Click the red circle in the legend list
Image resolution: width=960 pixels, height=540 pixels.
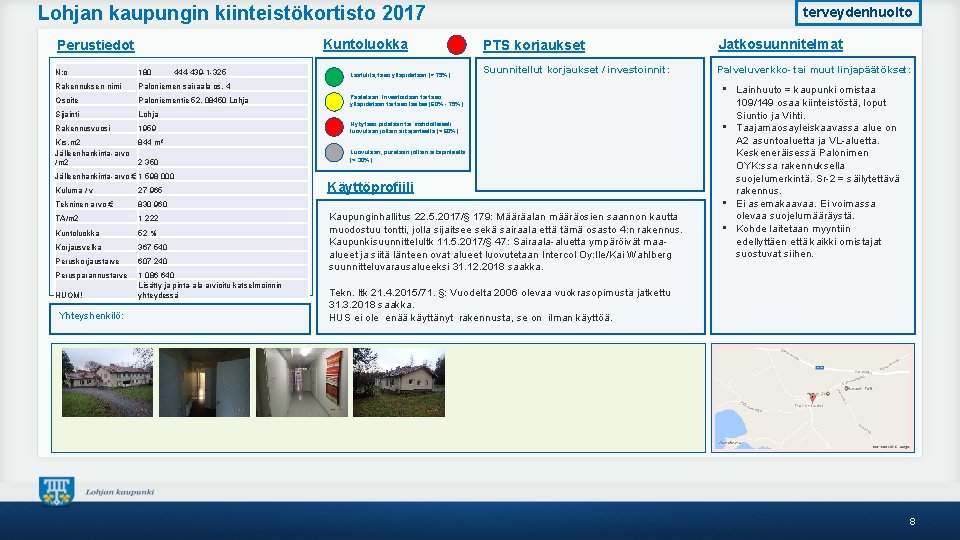[334, 127]
